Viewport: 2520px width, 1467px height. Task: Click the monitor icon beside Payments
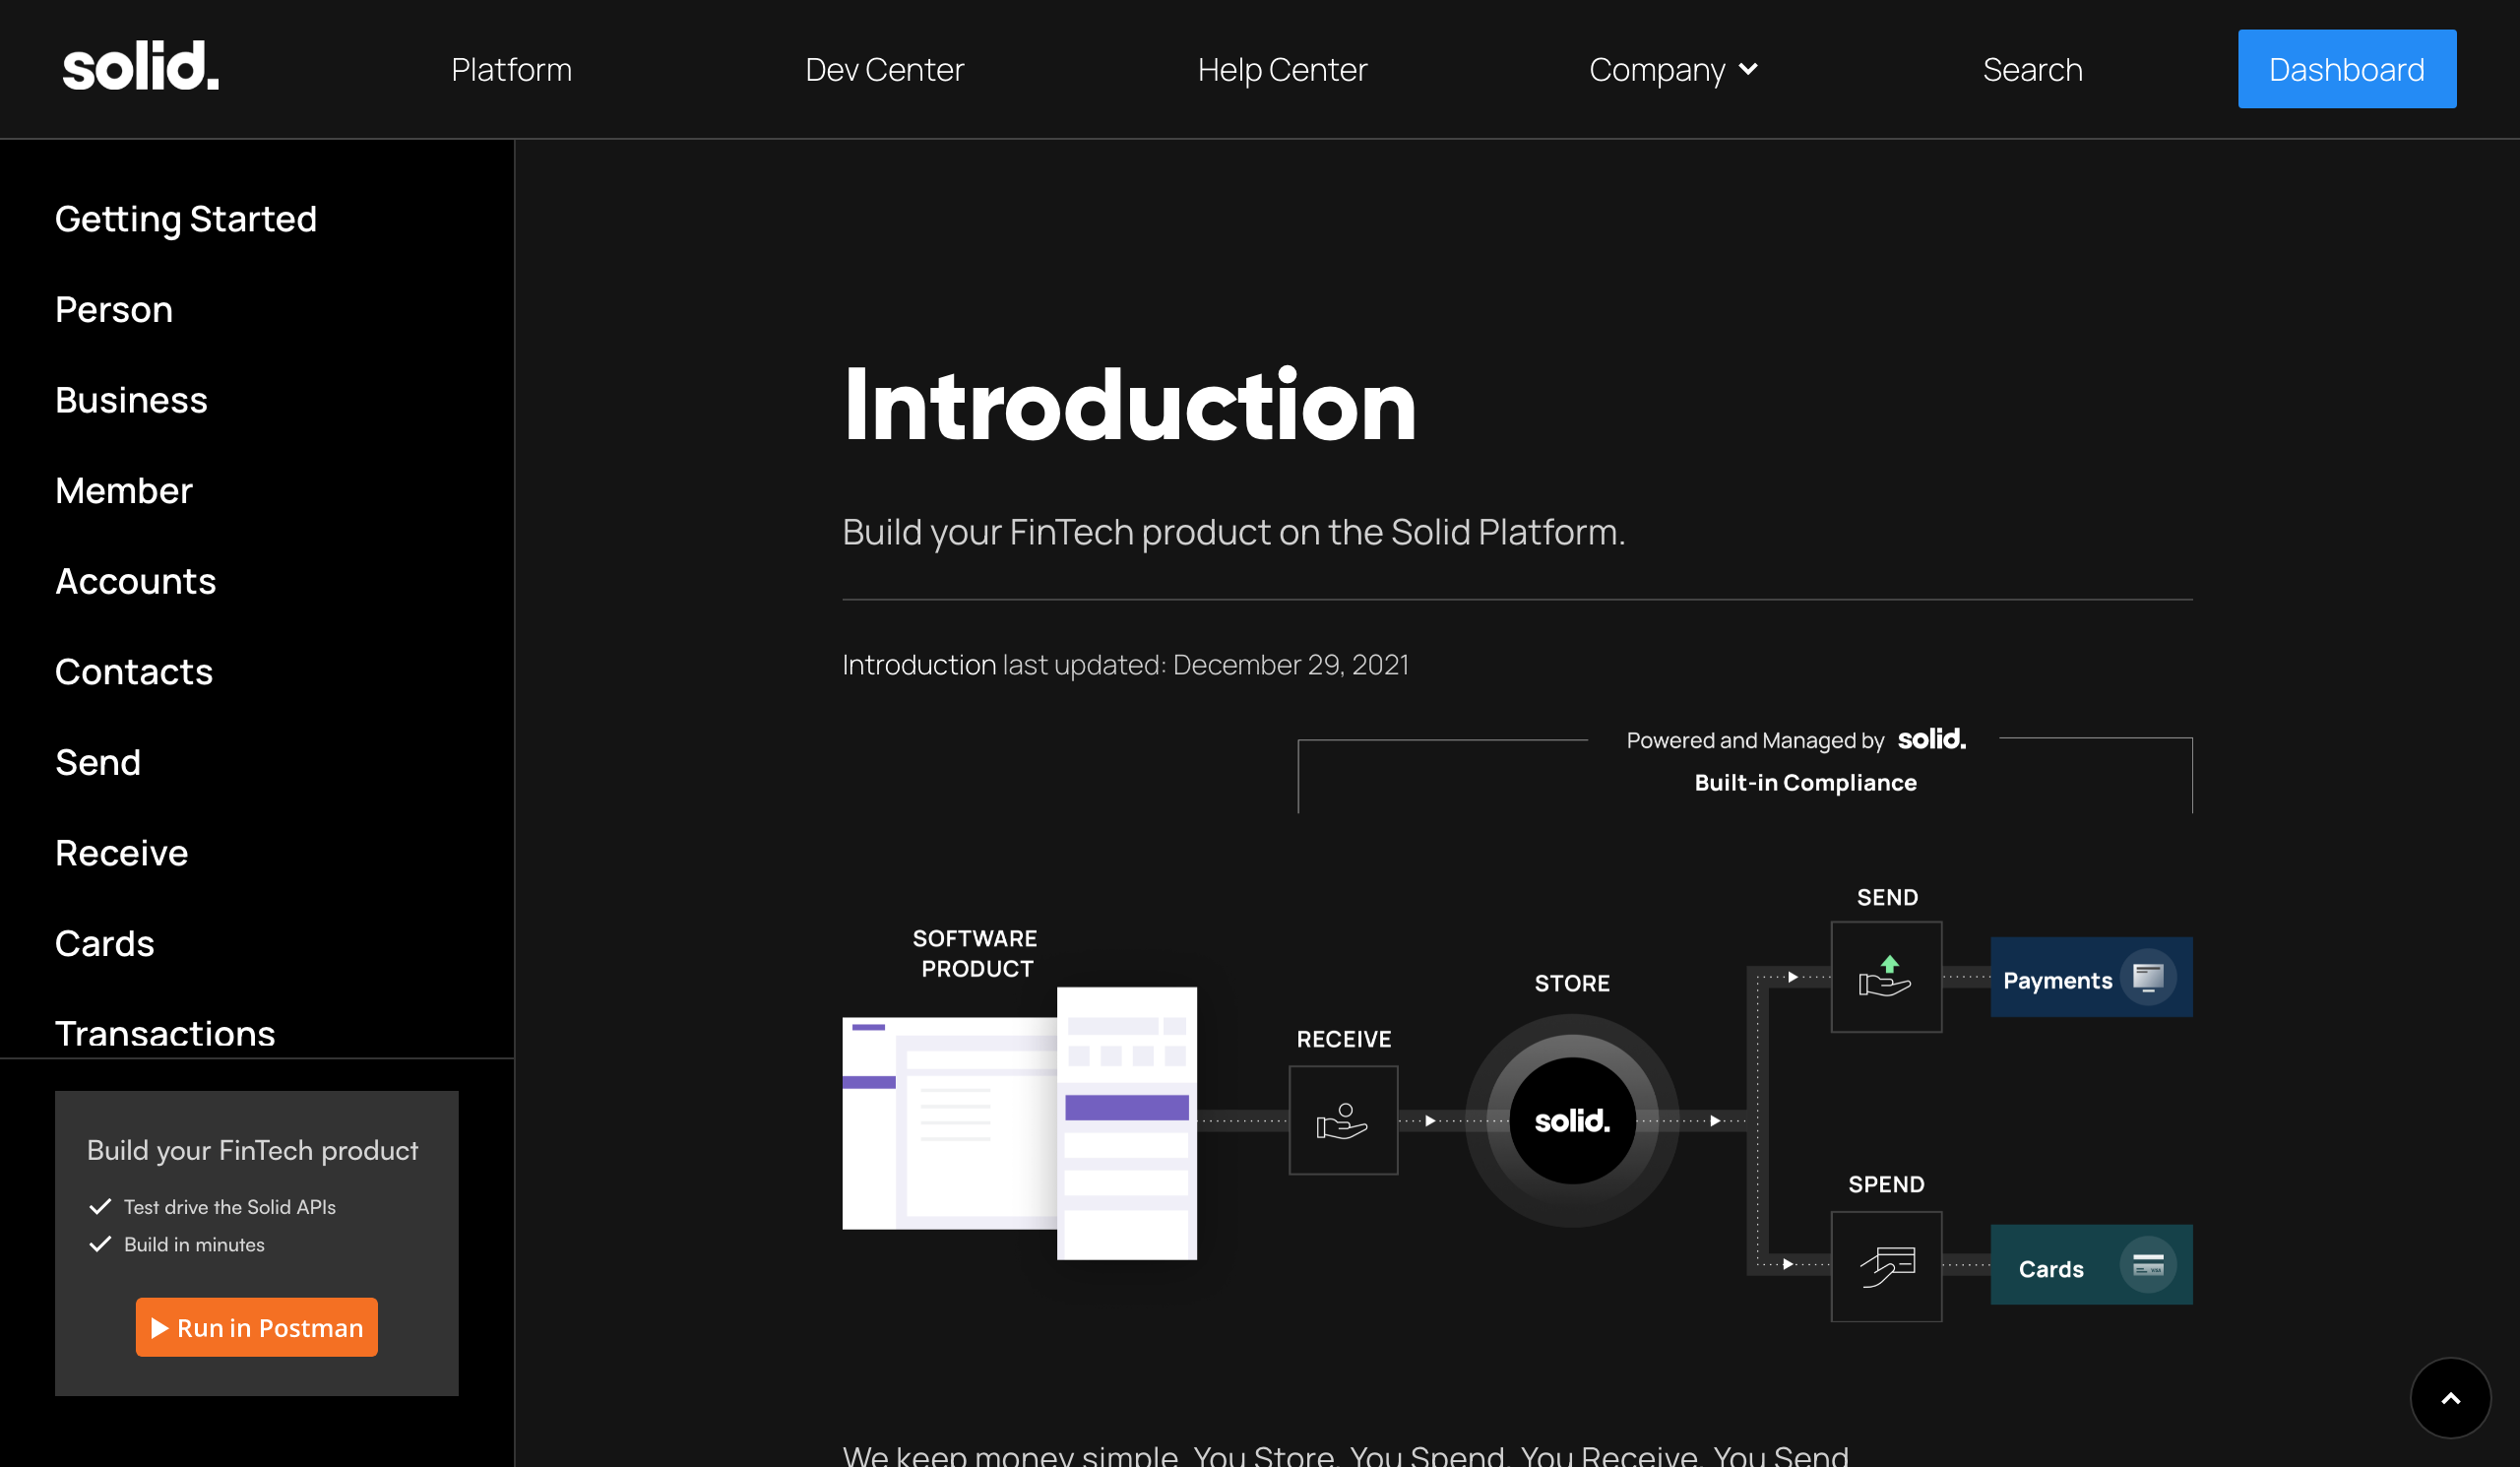(x=2148, y=977)
